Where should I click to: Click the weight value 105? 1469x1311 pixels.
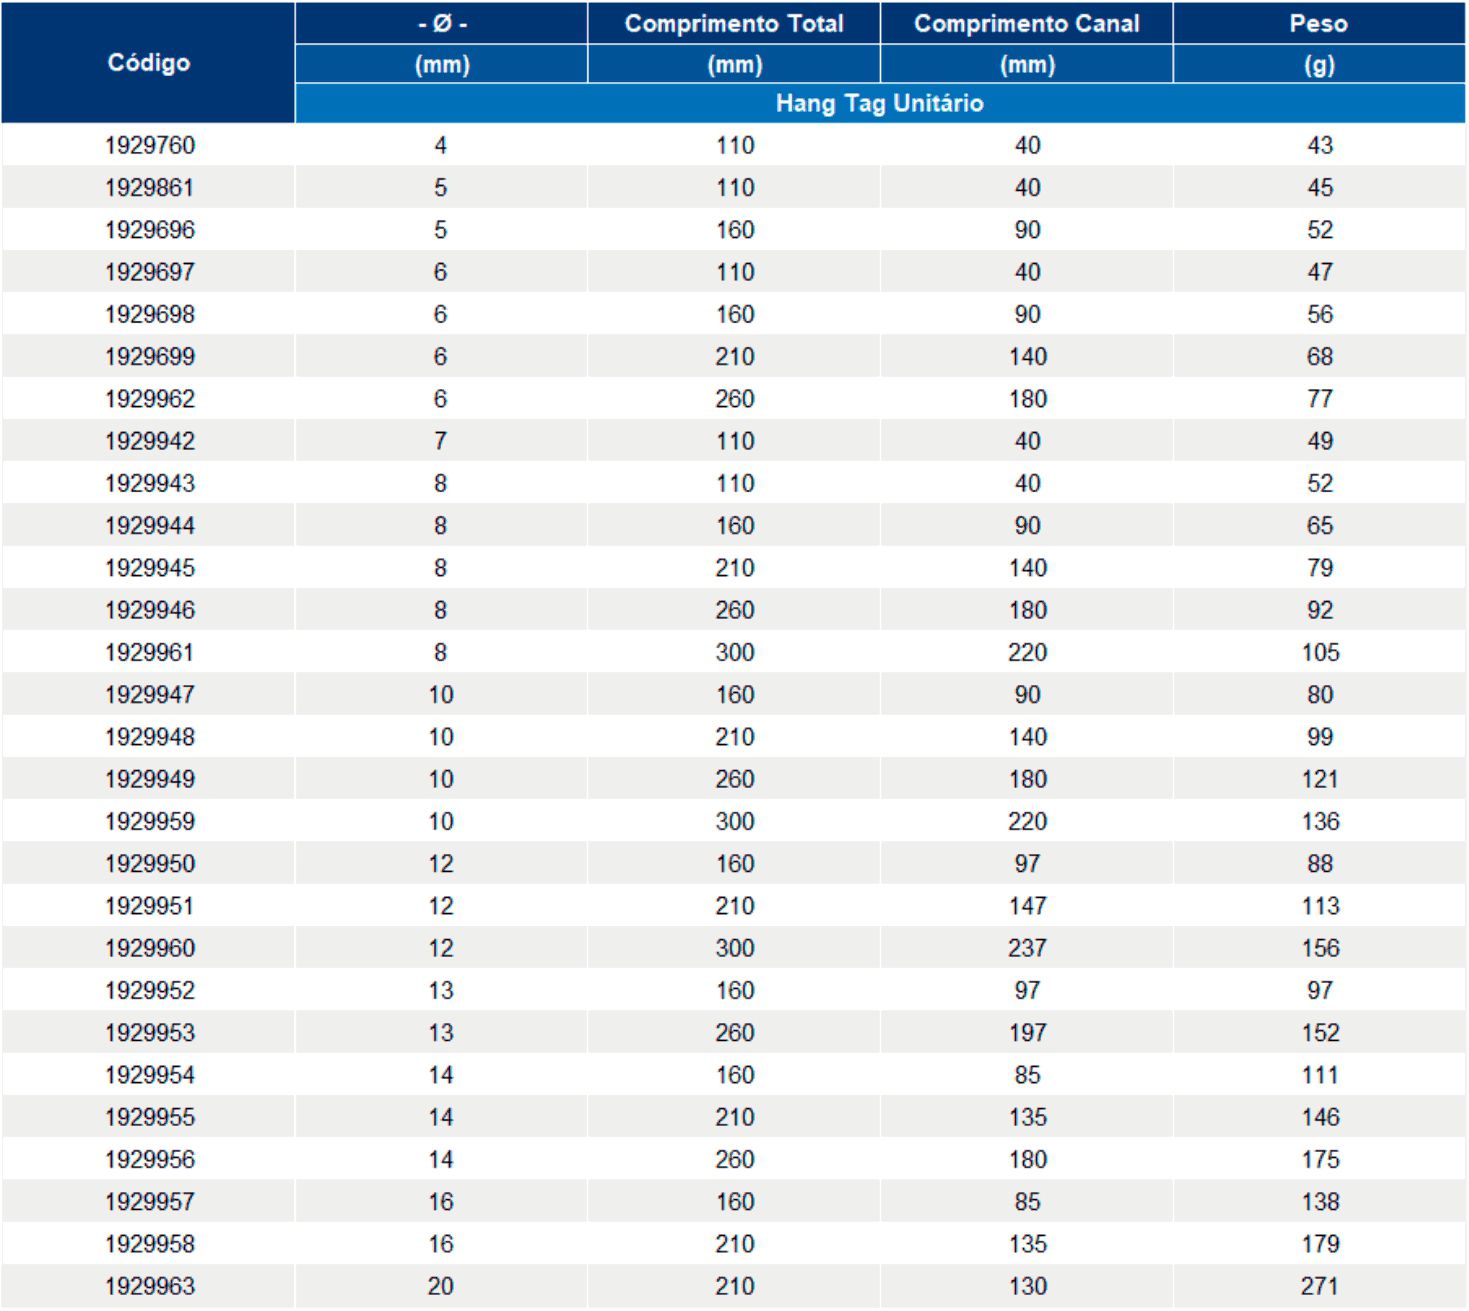click(x=1319, y=653)
